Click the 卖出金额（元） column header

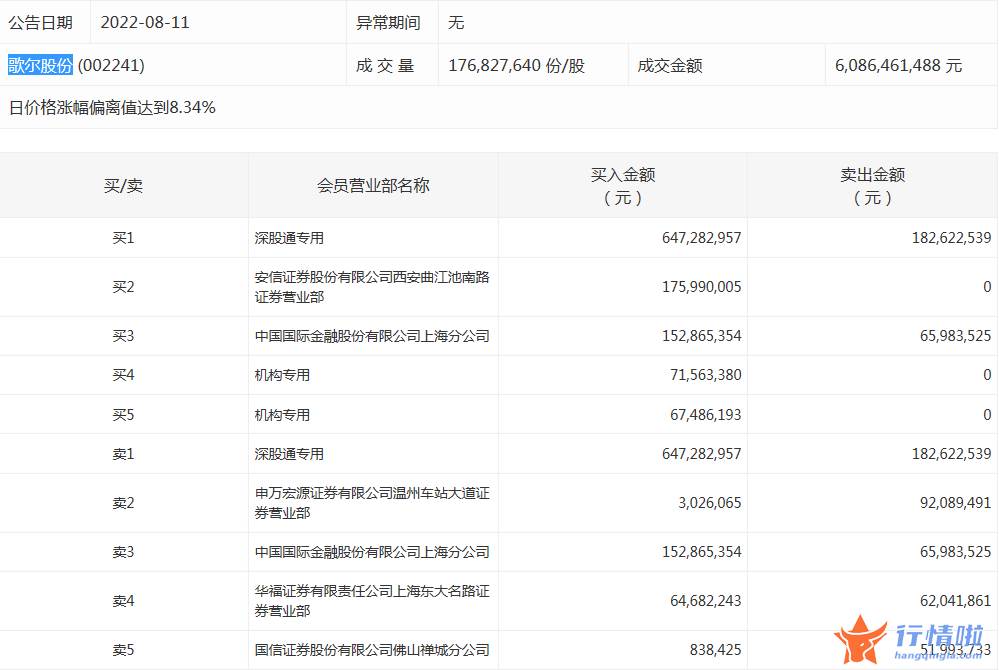(x=872, y=186)
